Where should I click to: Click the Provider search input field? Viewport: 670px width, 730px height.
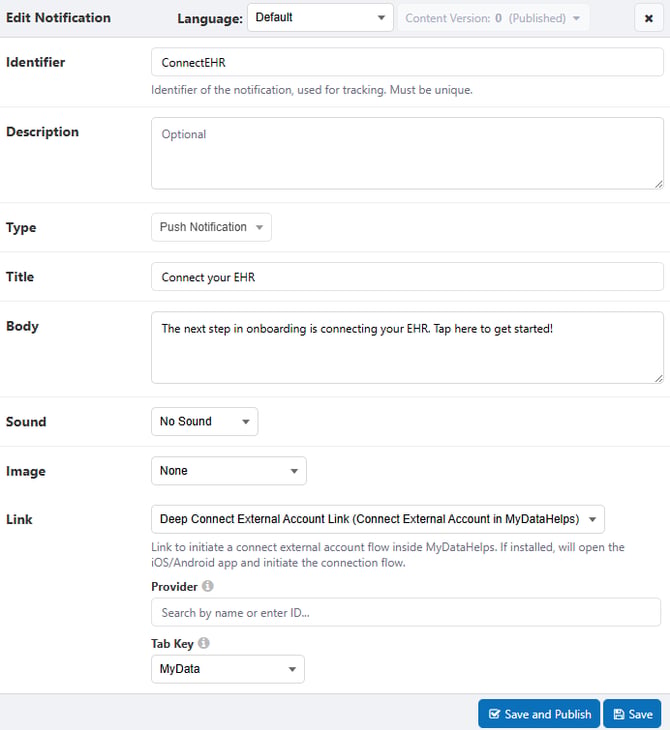(x=406, y=612)
